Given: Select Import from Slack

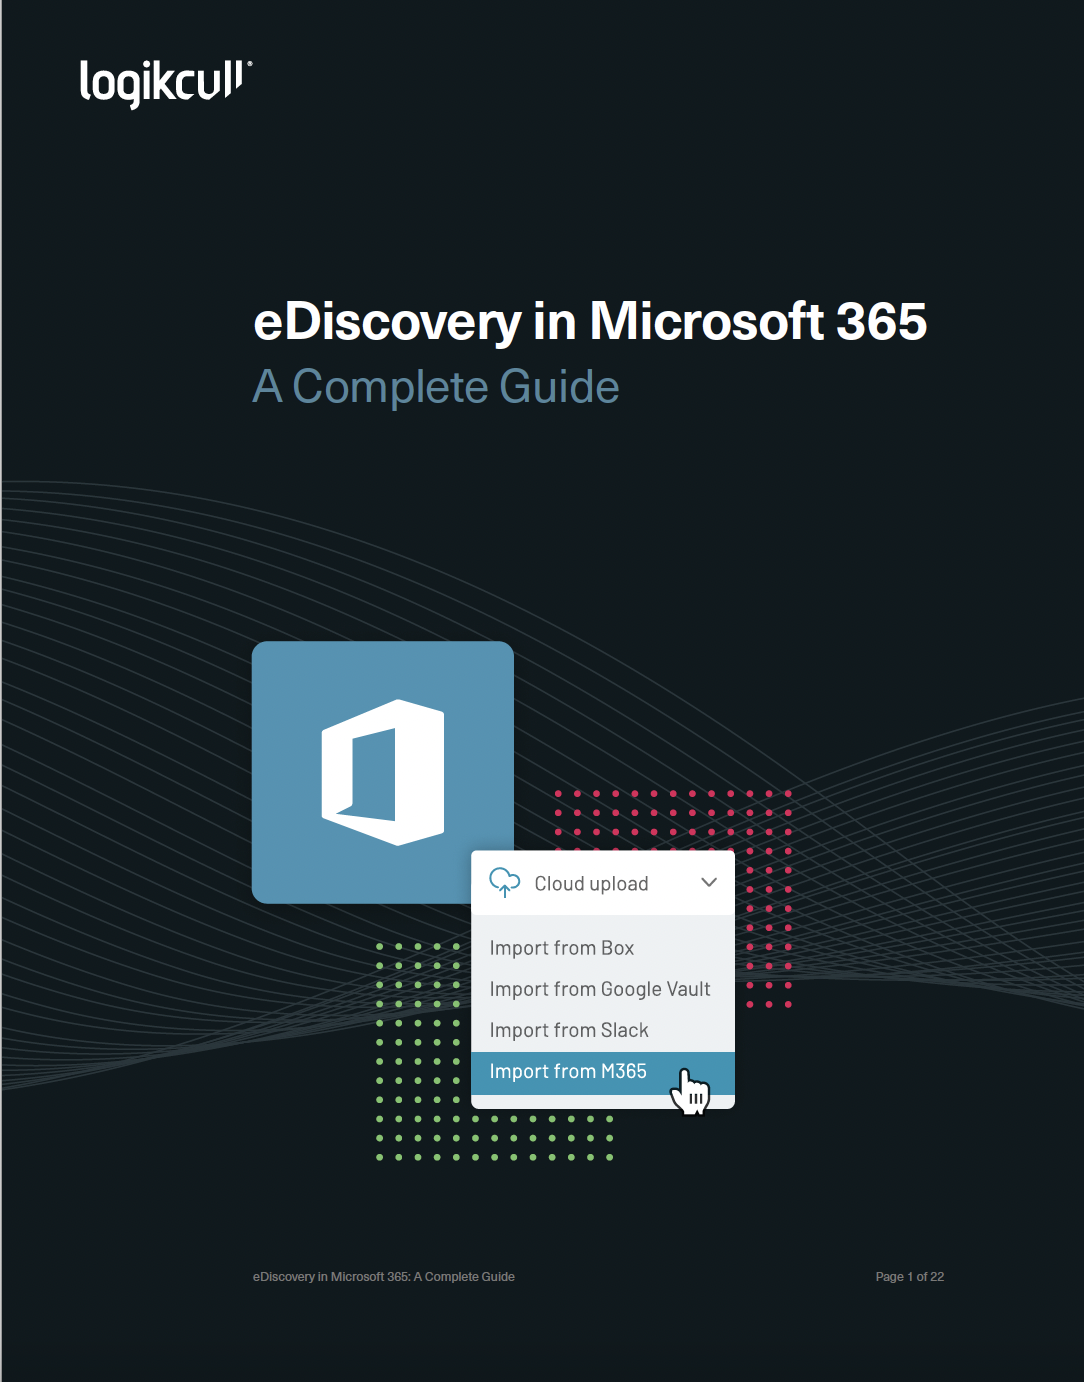Looking at the screenshot, I should click(x=569, y=1029).
